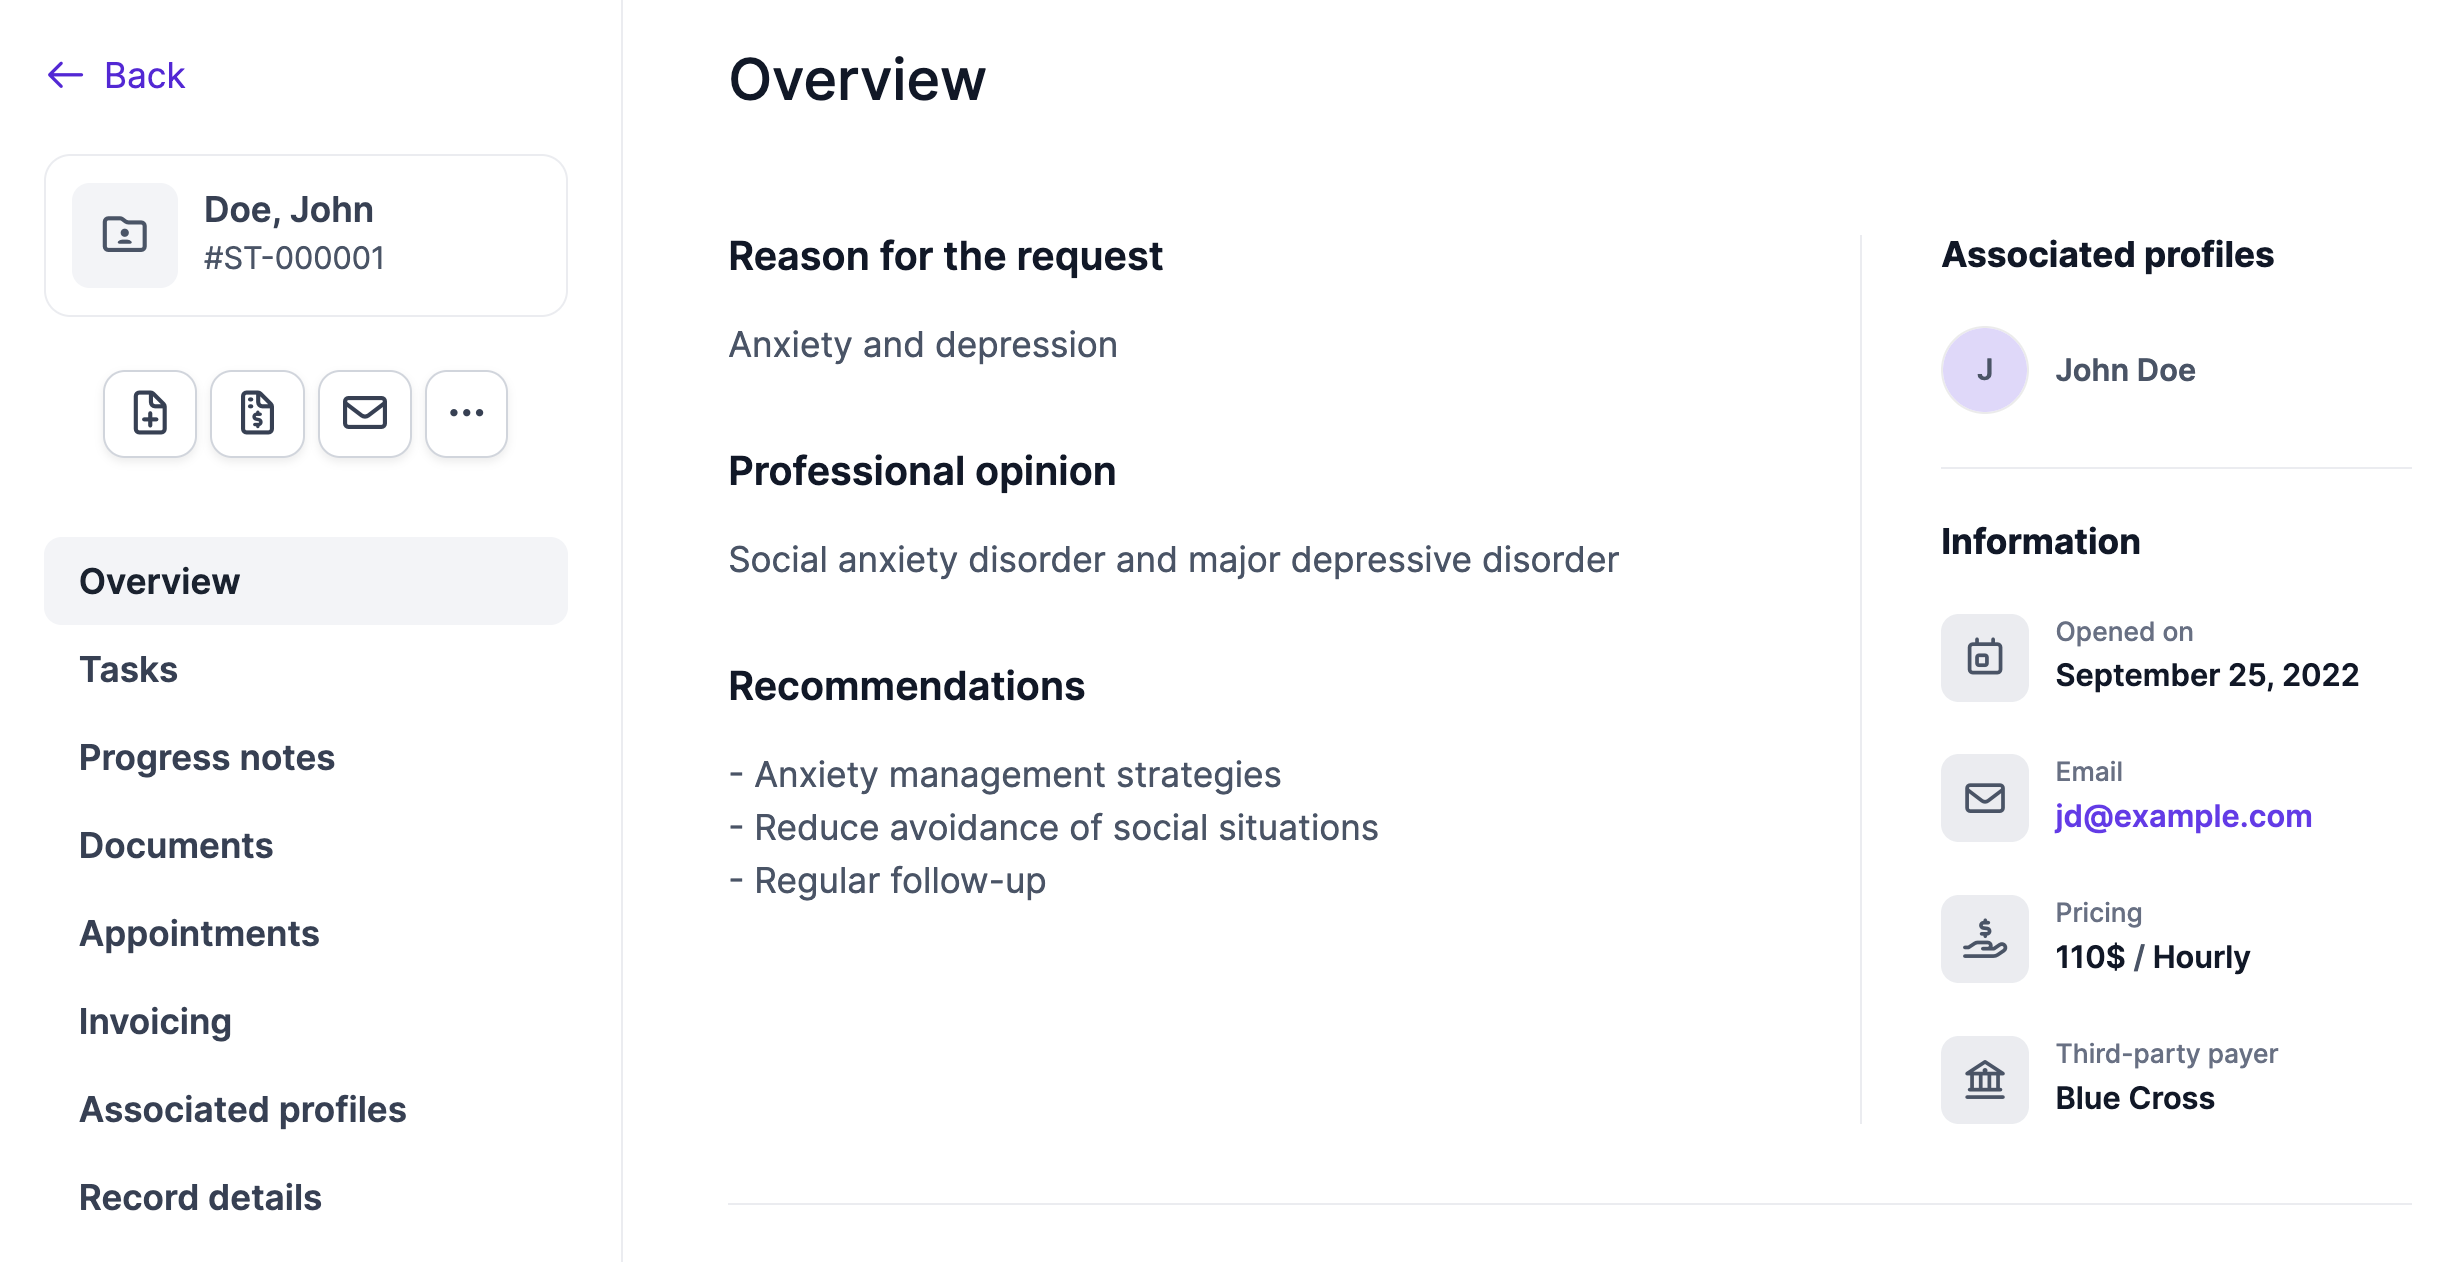Image resolution: width=2450 pixels, height=1262 pixels.
Task: Open the Documents section
Action: 176,845
